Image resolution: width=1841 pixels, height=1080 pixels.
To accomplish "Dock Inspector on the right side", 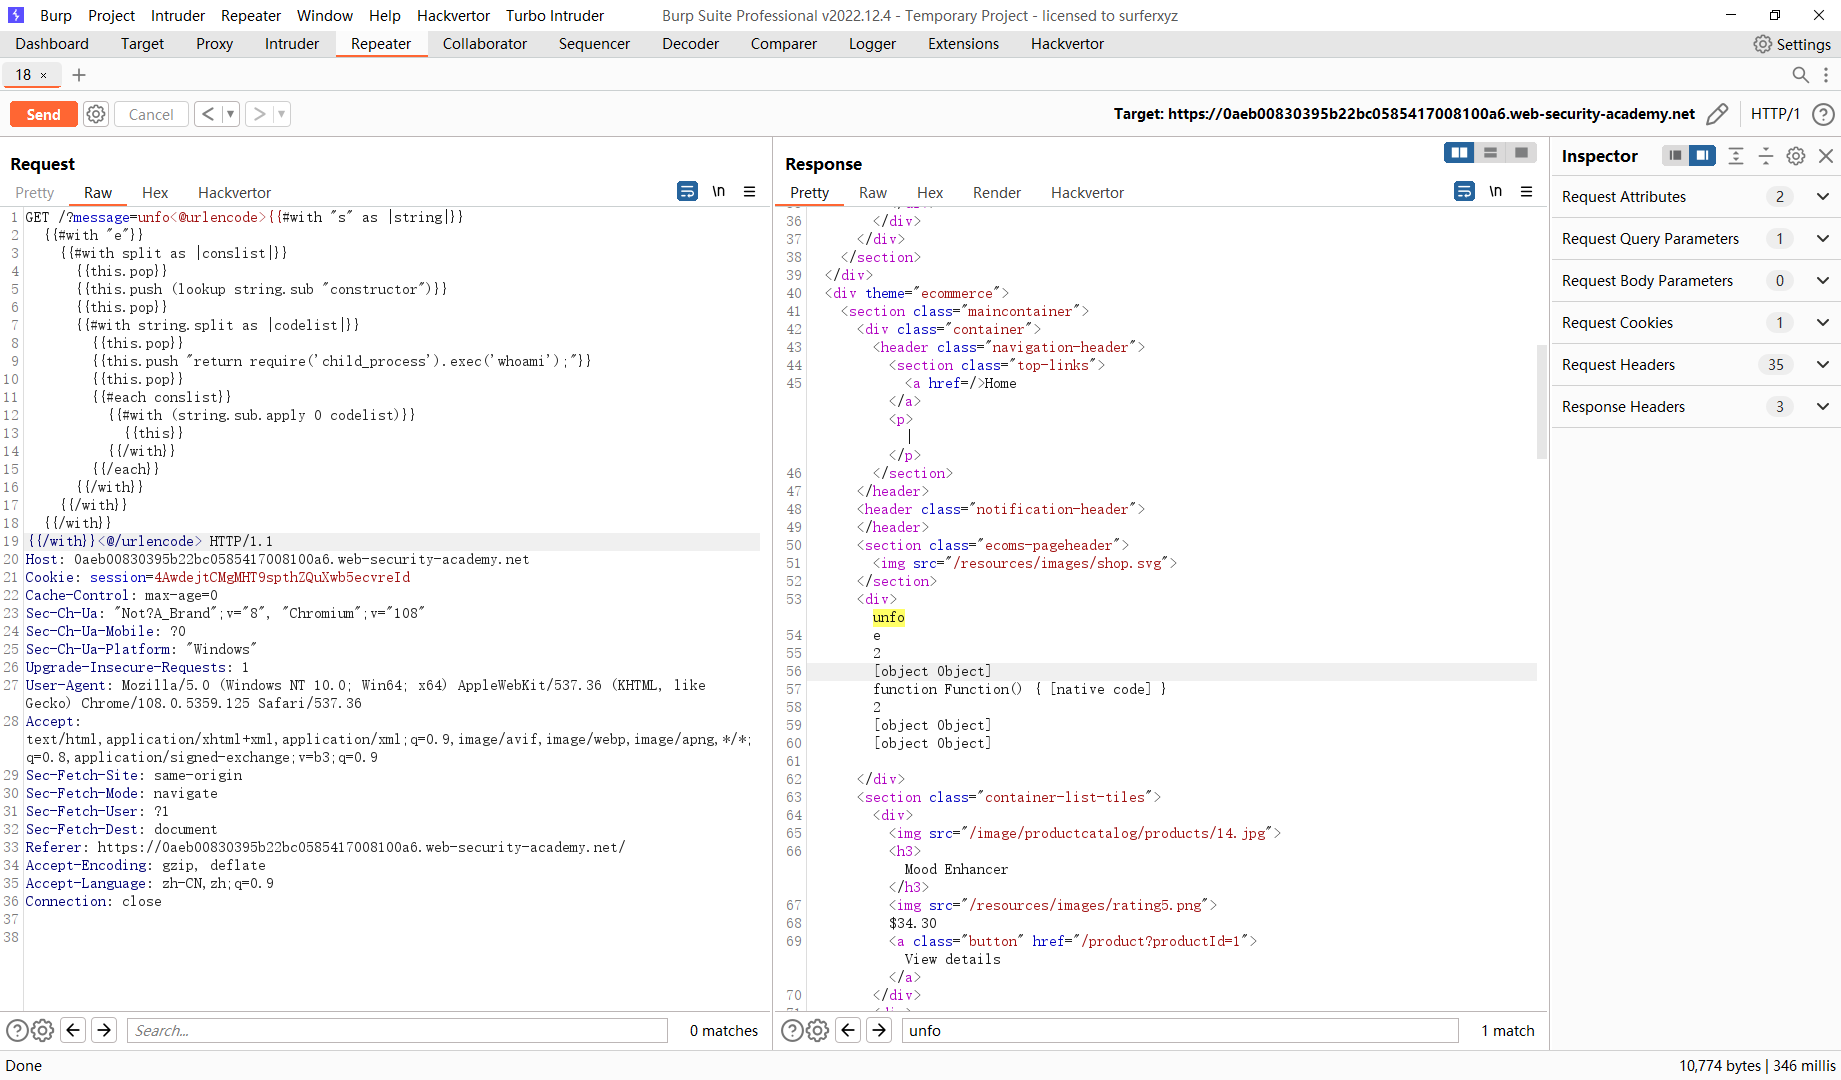I will 1702,156.
